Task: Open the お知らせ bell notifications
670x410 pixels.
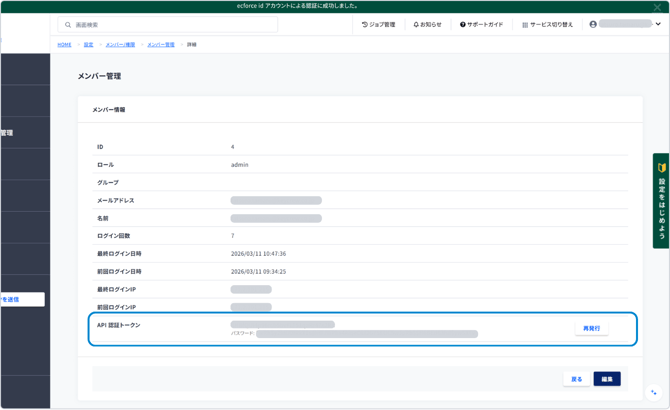Action: coord(427,25)
